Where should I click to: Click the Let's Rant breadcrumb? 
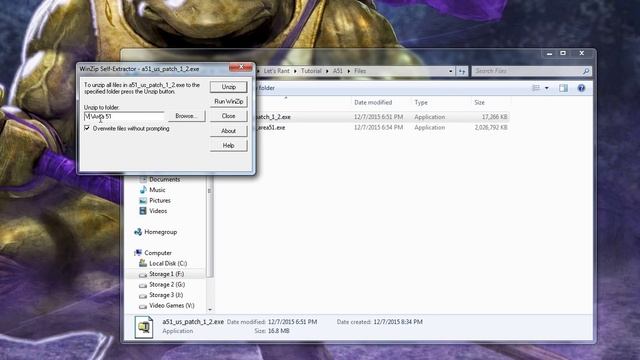click(276, 71)
